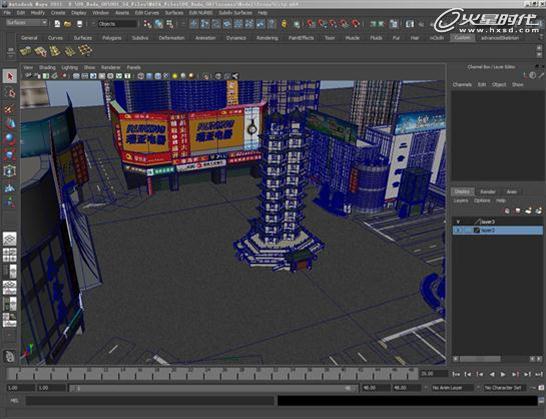Click second custom shelf icon
Screen dimensions: 546x419
[40, 51]
